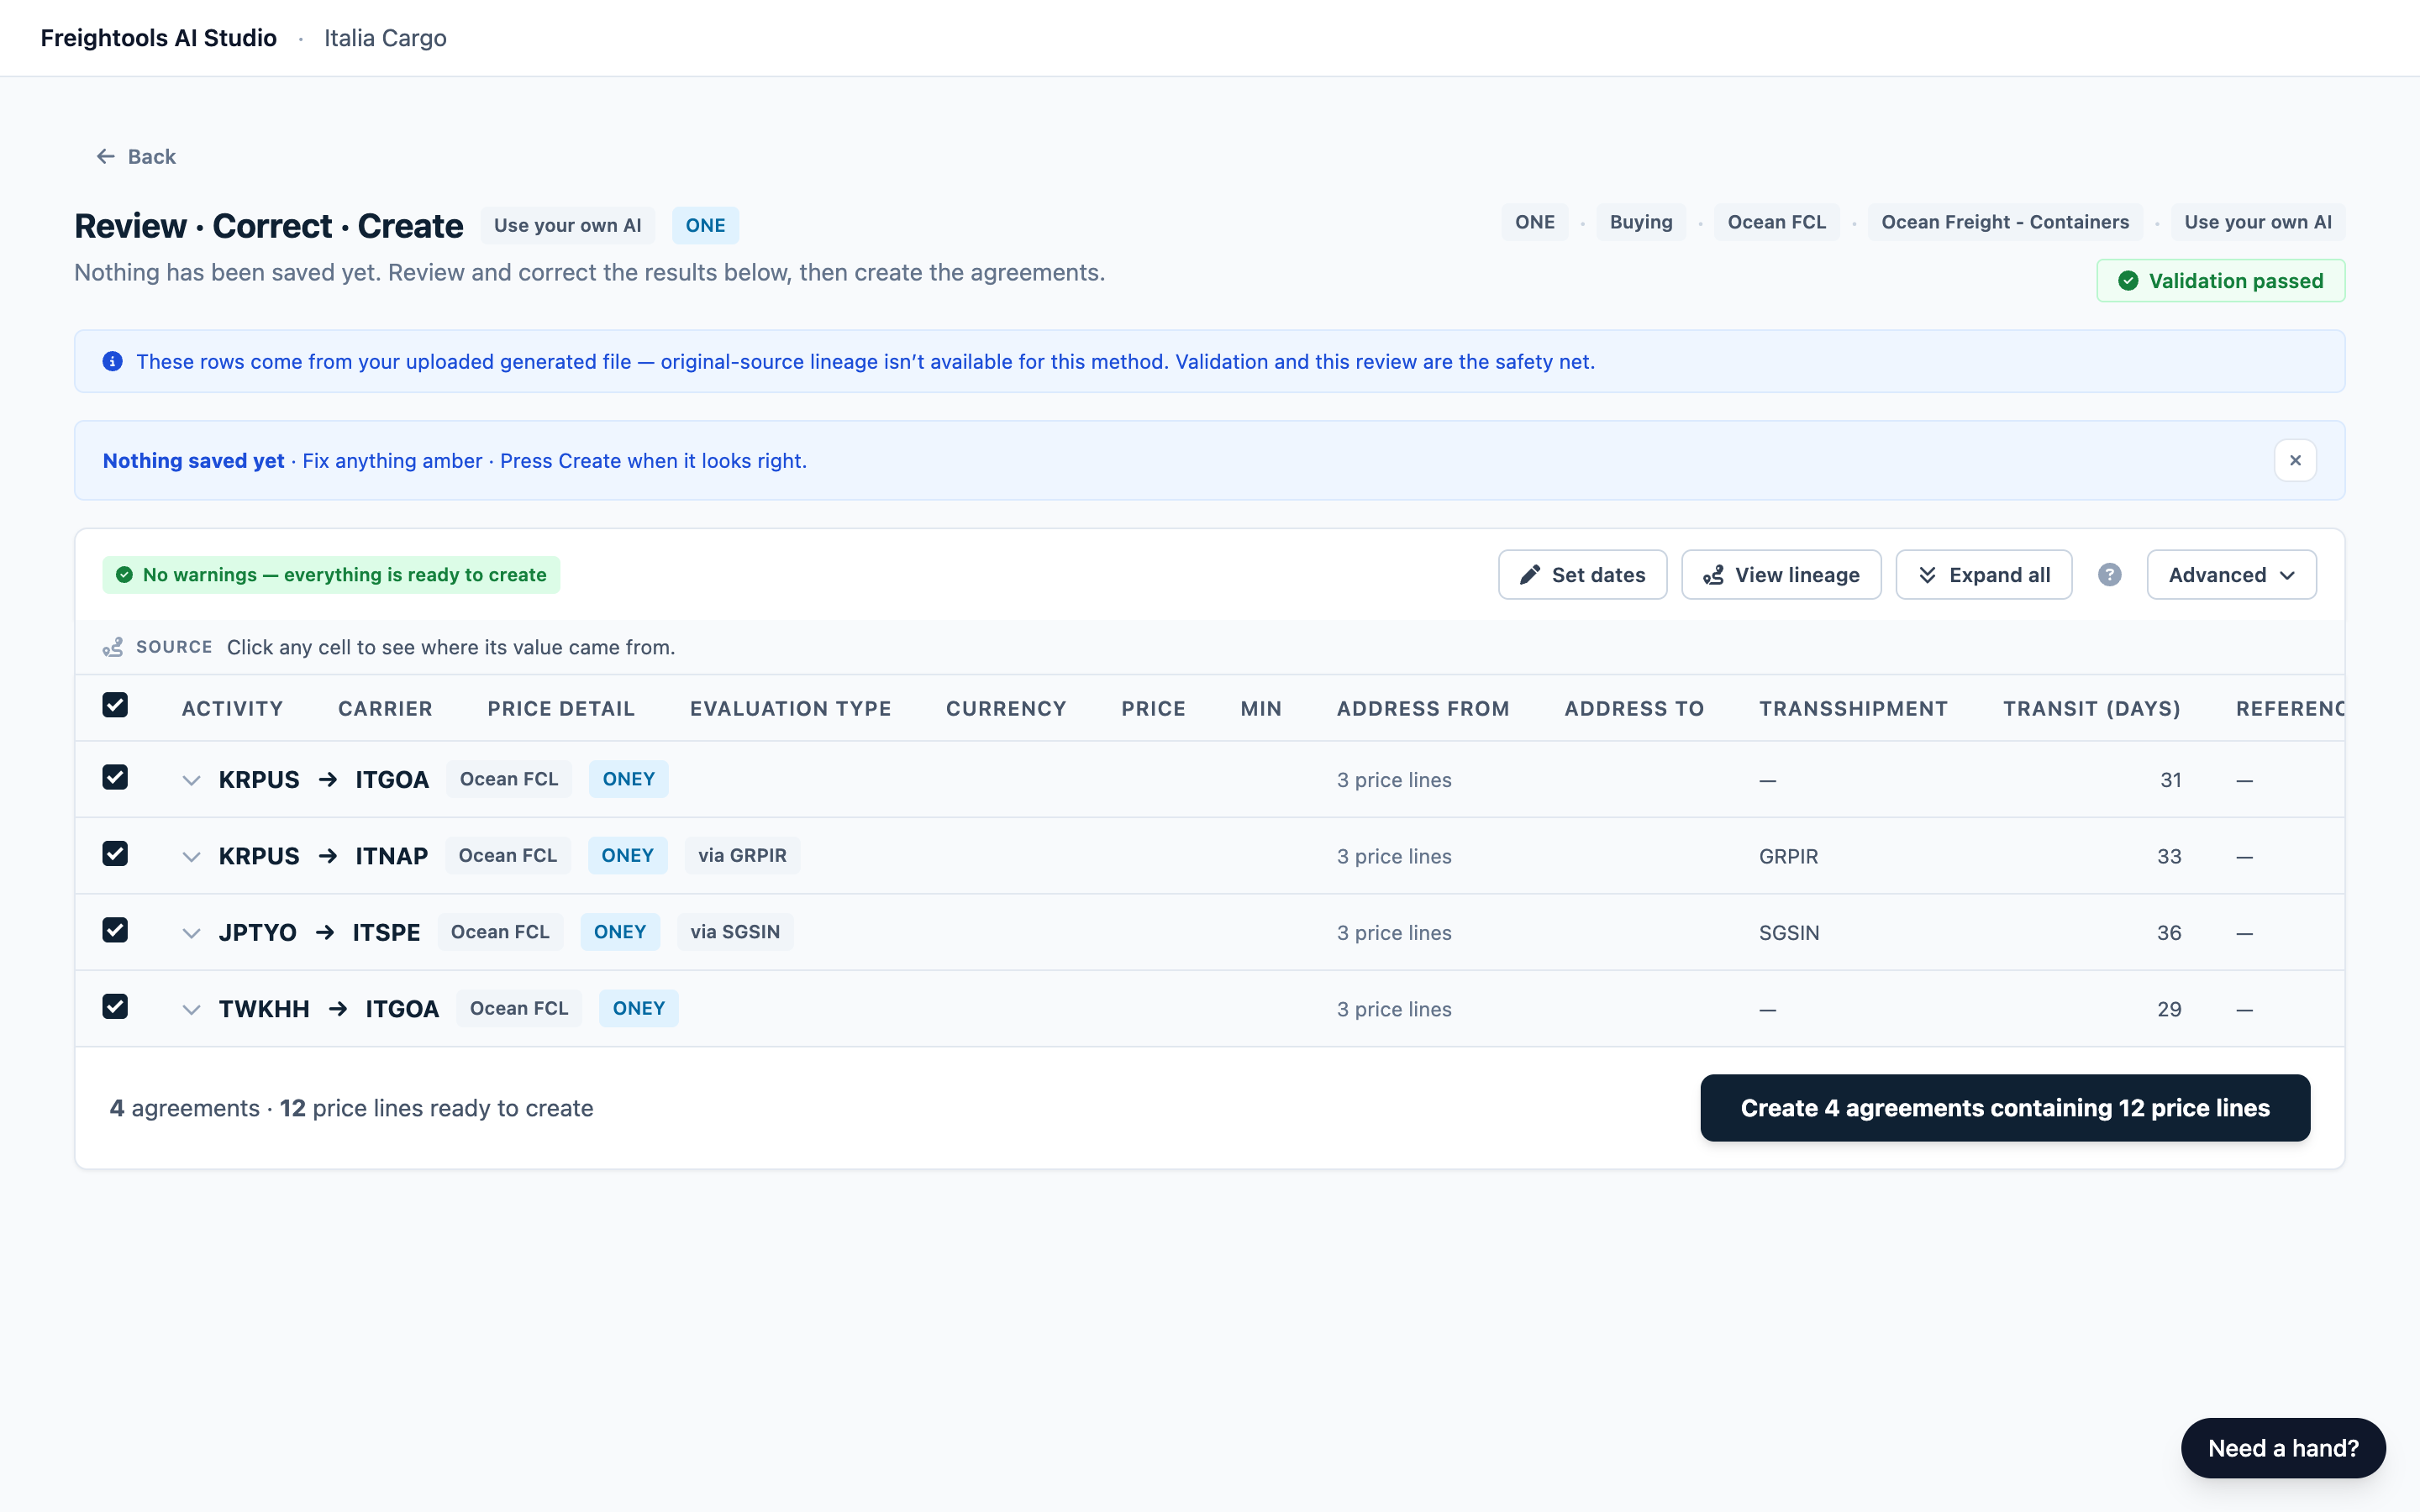Go Back to the previous page
This screenshot has width=2420, height=1512.
136,156
